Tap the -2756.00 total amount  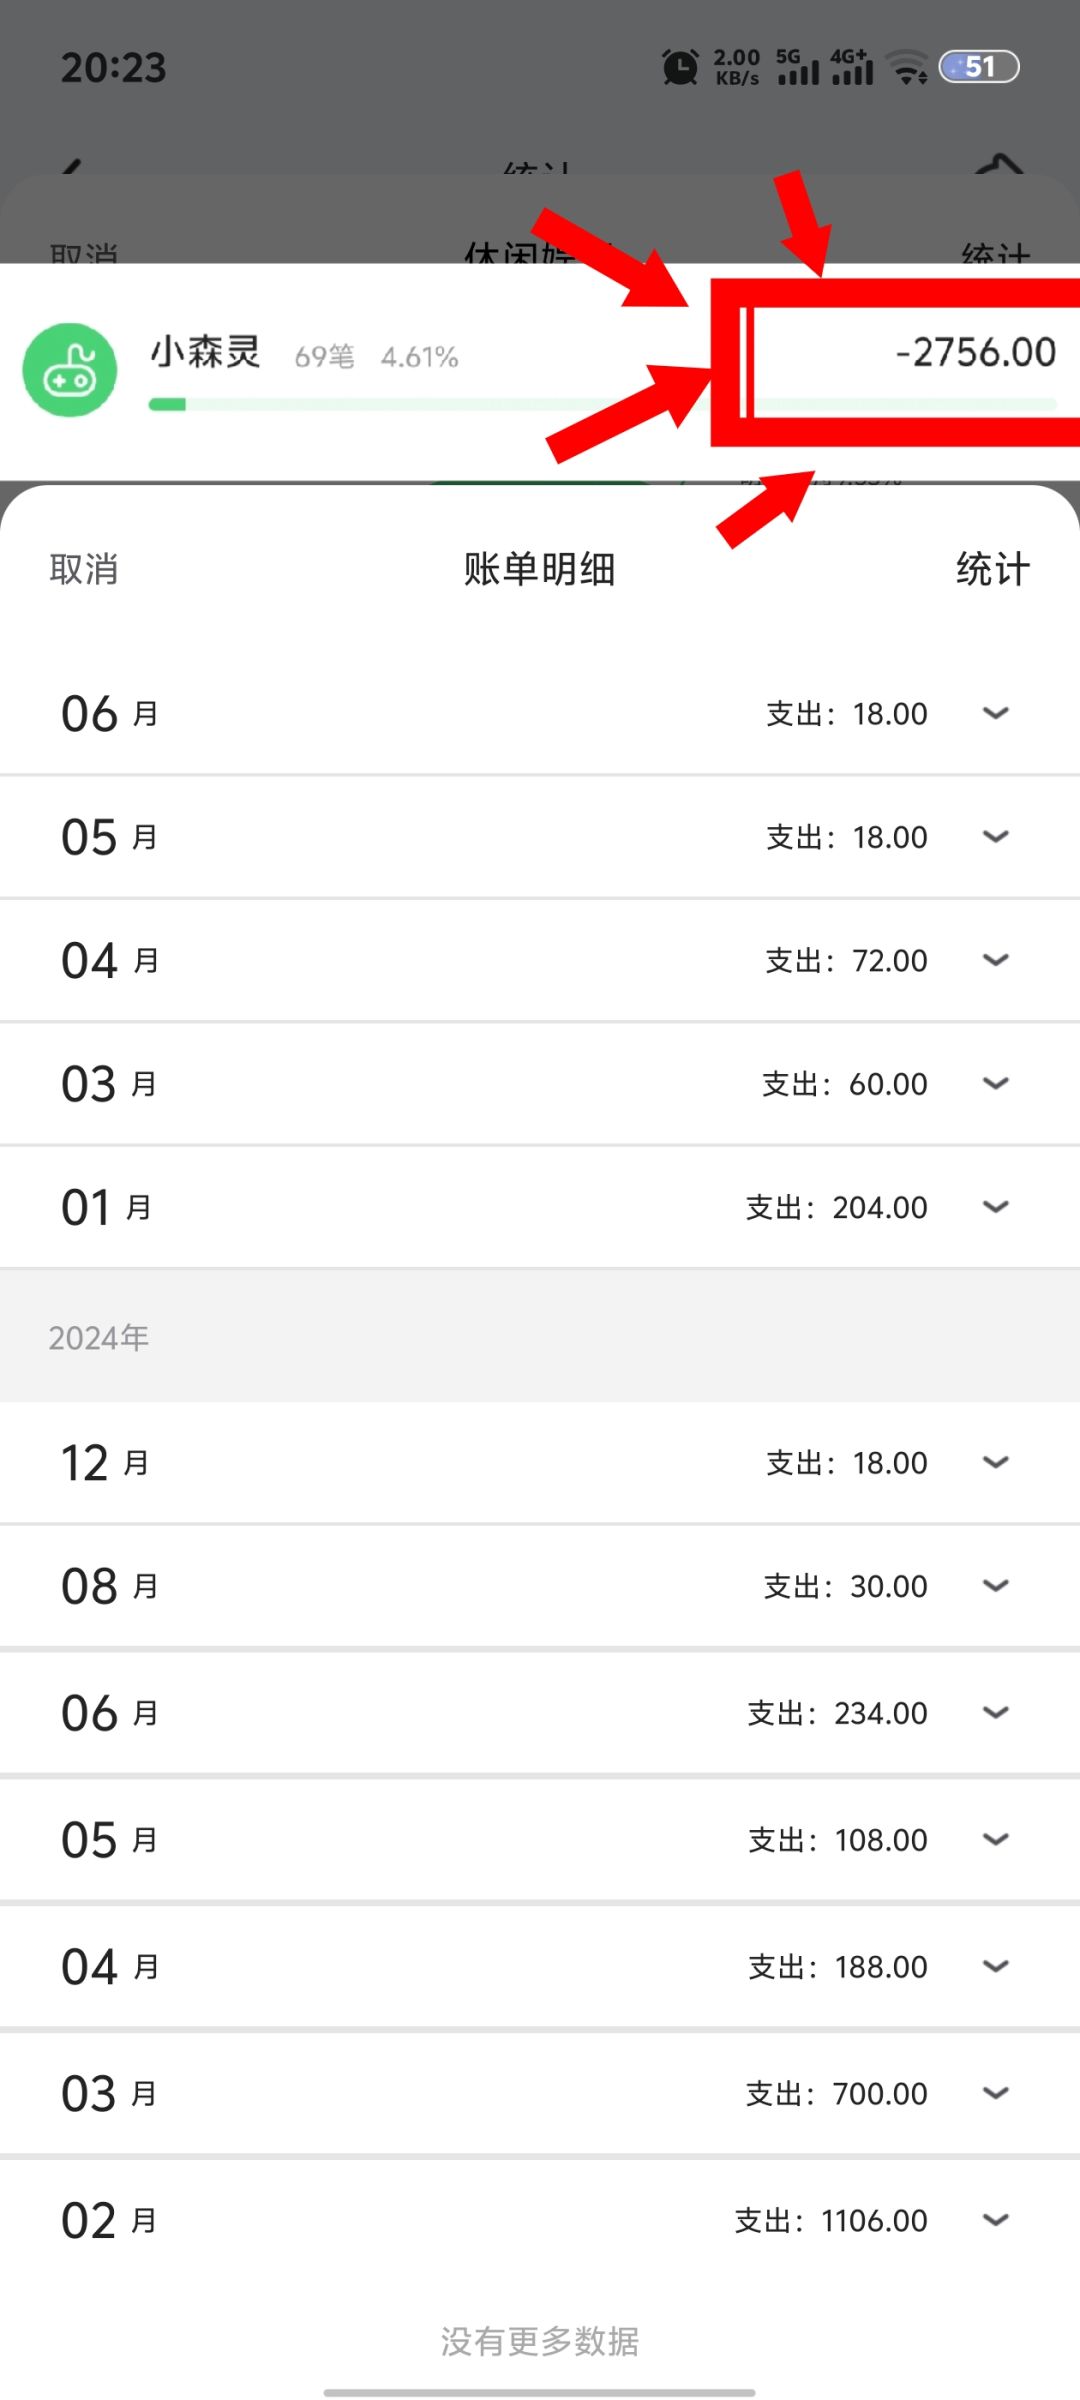point(976,352)
